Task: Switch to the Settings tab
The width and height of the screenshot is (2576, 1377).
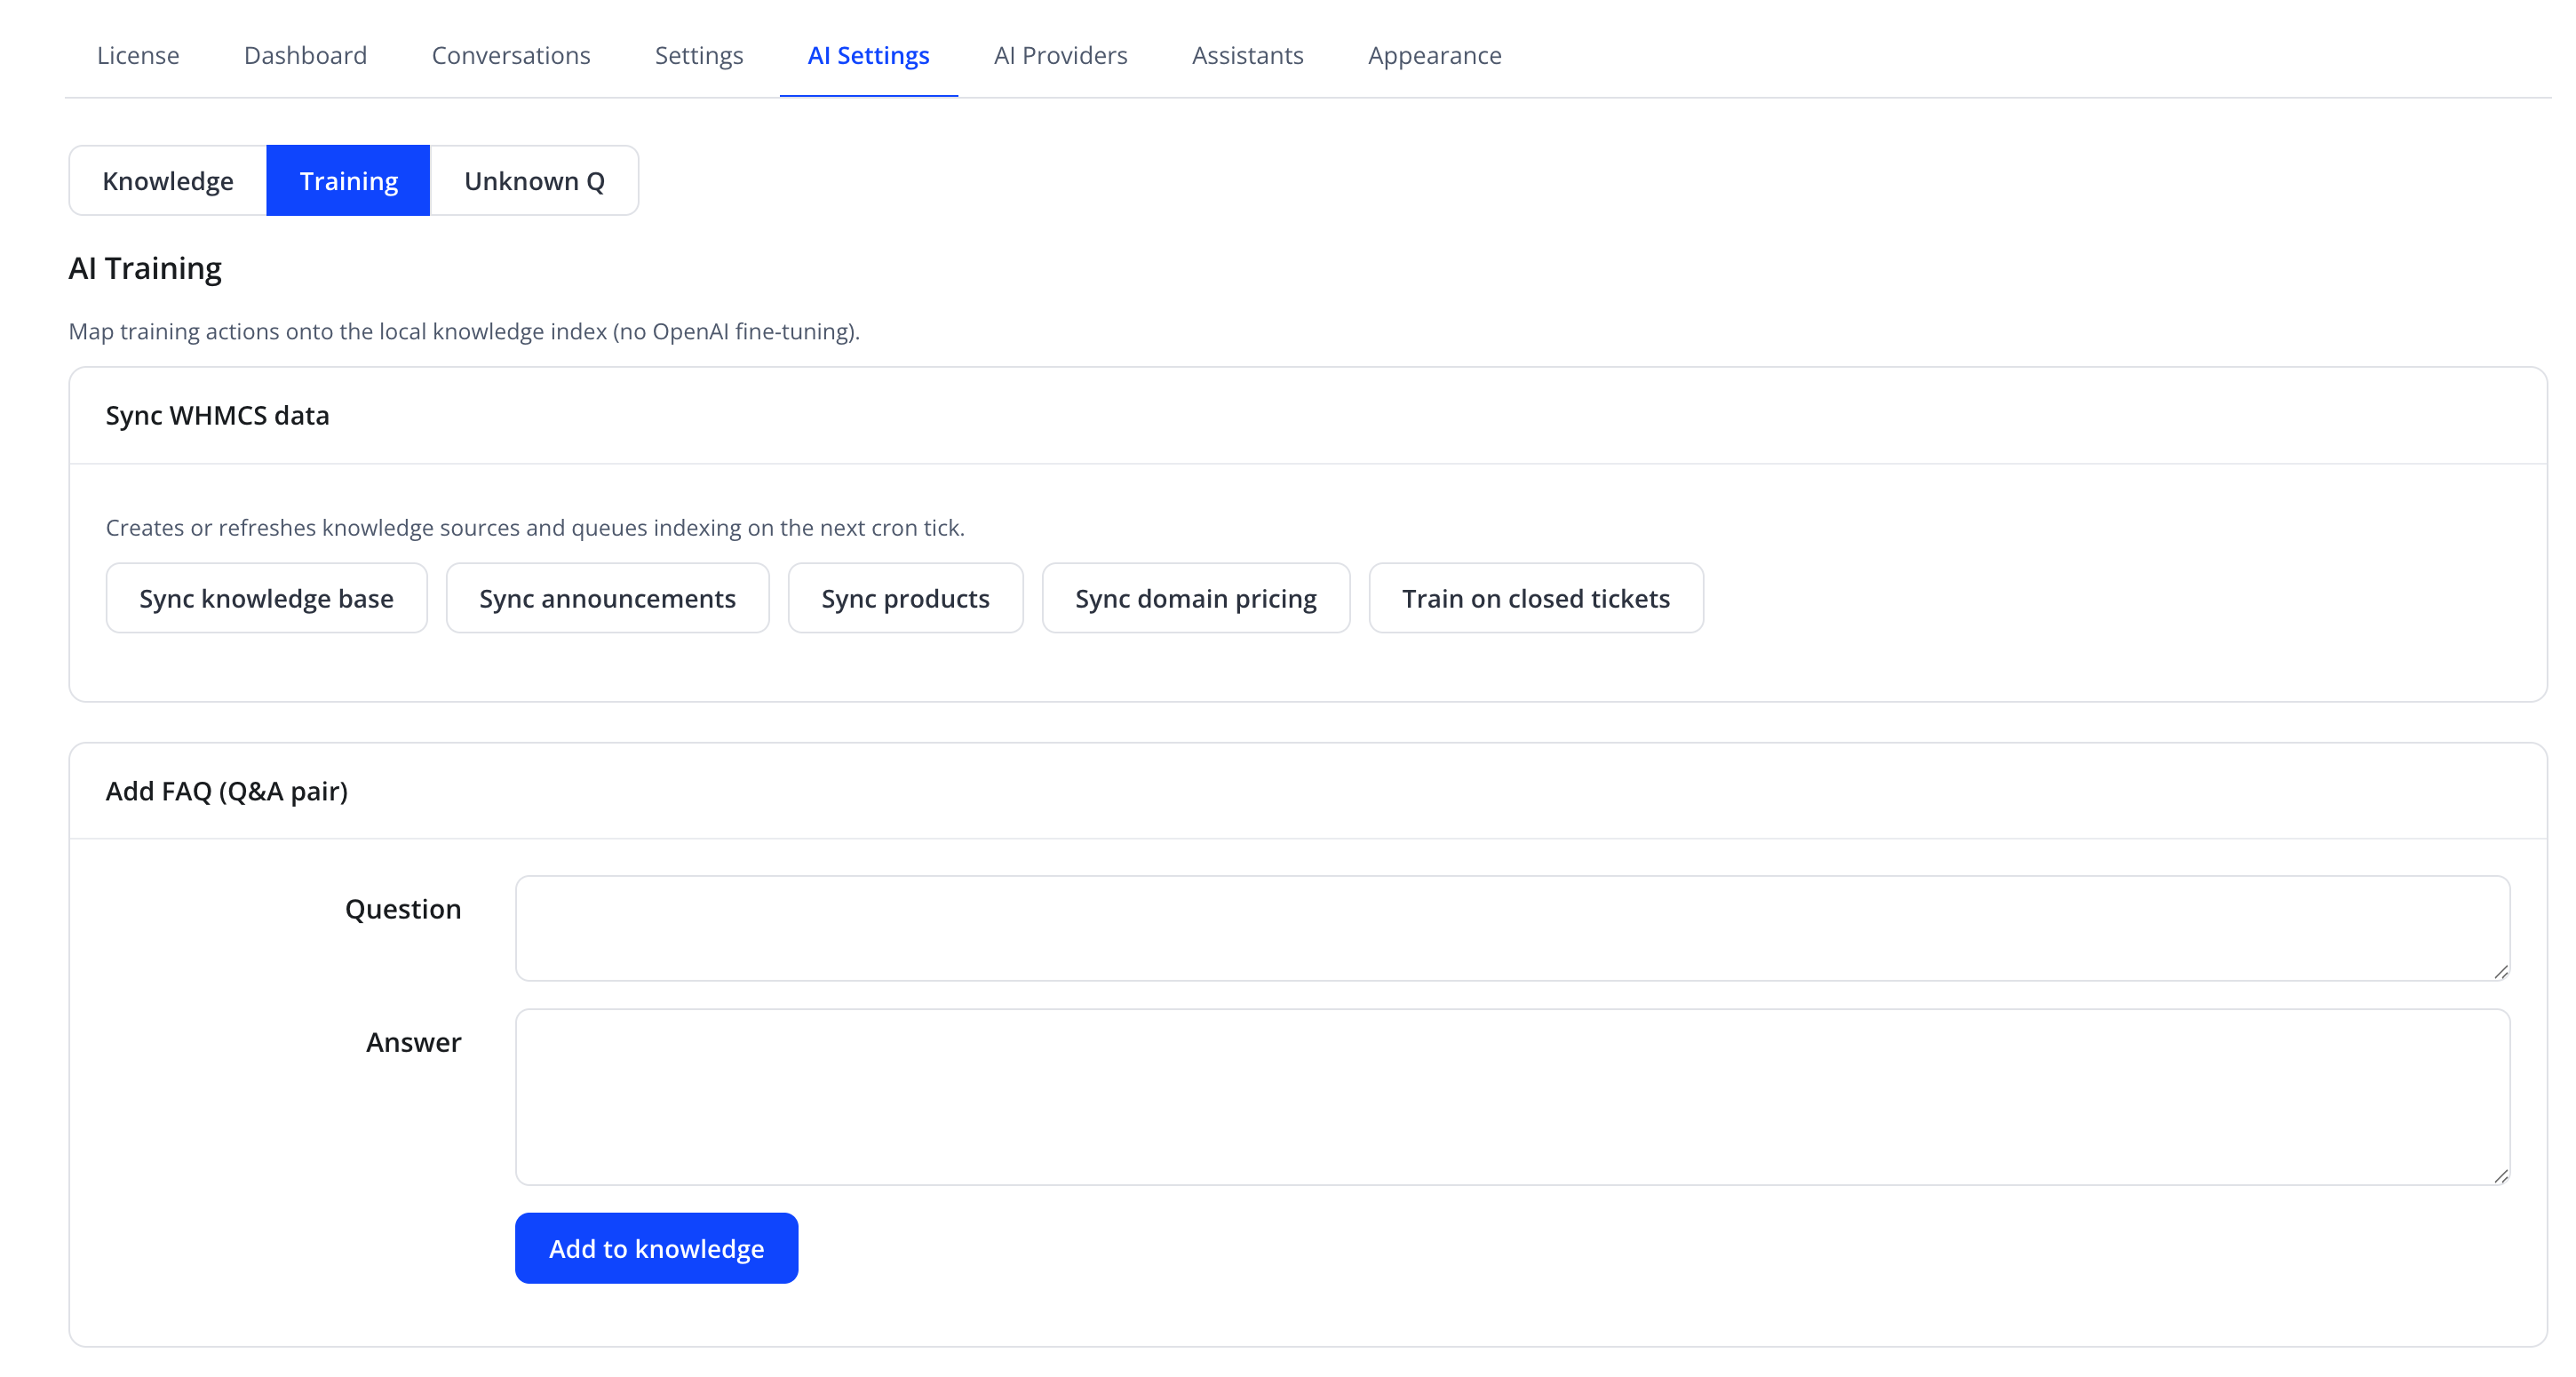Action: pos(699,55)
